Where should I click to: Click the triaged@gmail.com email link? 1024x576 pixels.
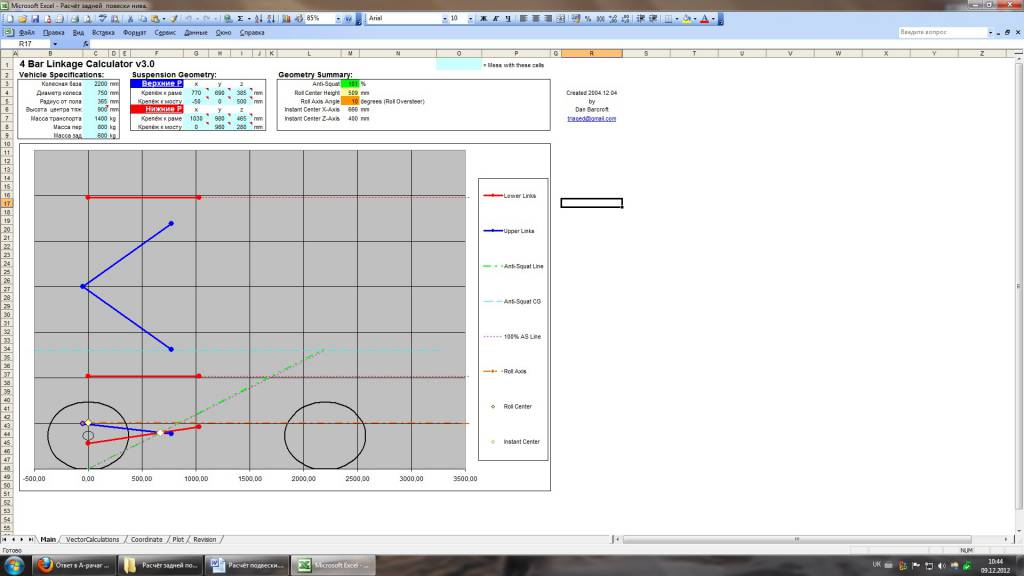[x=591, y=118]
